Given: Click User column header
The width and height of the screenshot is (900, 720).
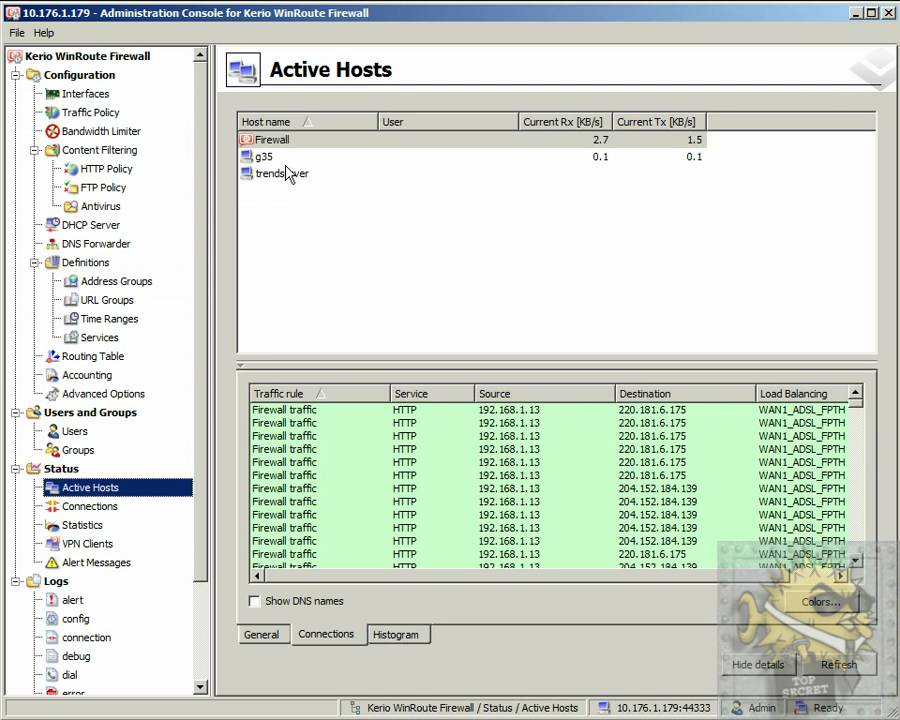Looking at the screenshot, I should pos(448,122).
